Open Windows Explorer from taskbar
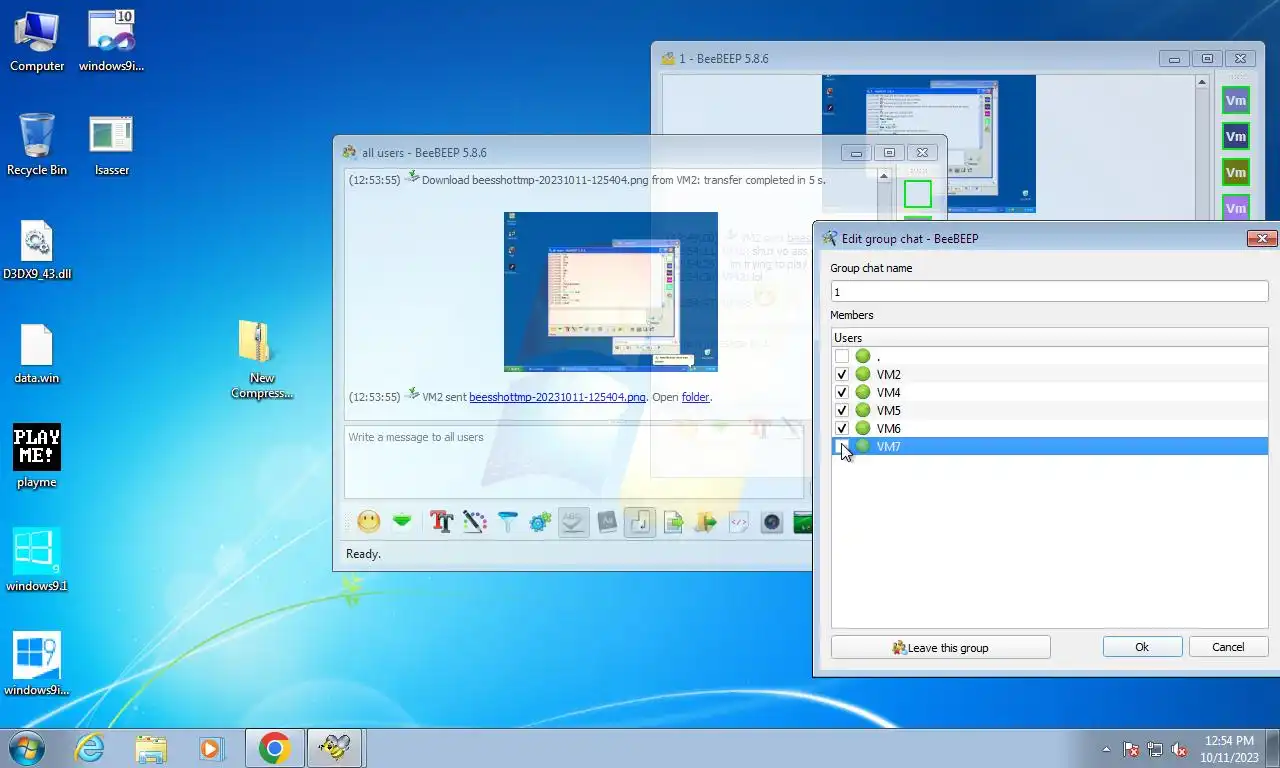1280x768 pixels. [x=151, y=748]
